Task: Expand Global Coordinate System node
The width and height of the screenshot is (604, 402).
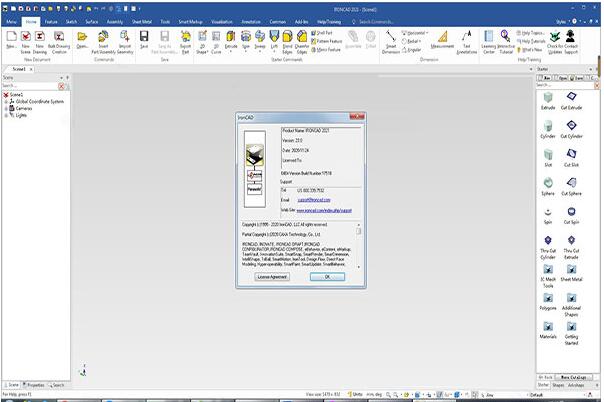Action: tap(6, 102)
